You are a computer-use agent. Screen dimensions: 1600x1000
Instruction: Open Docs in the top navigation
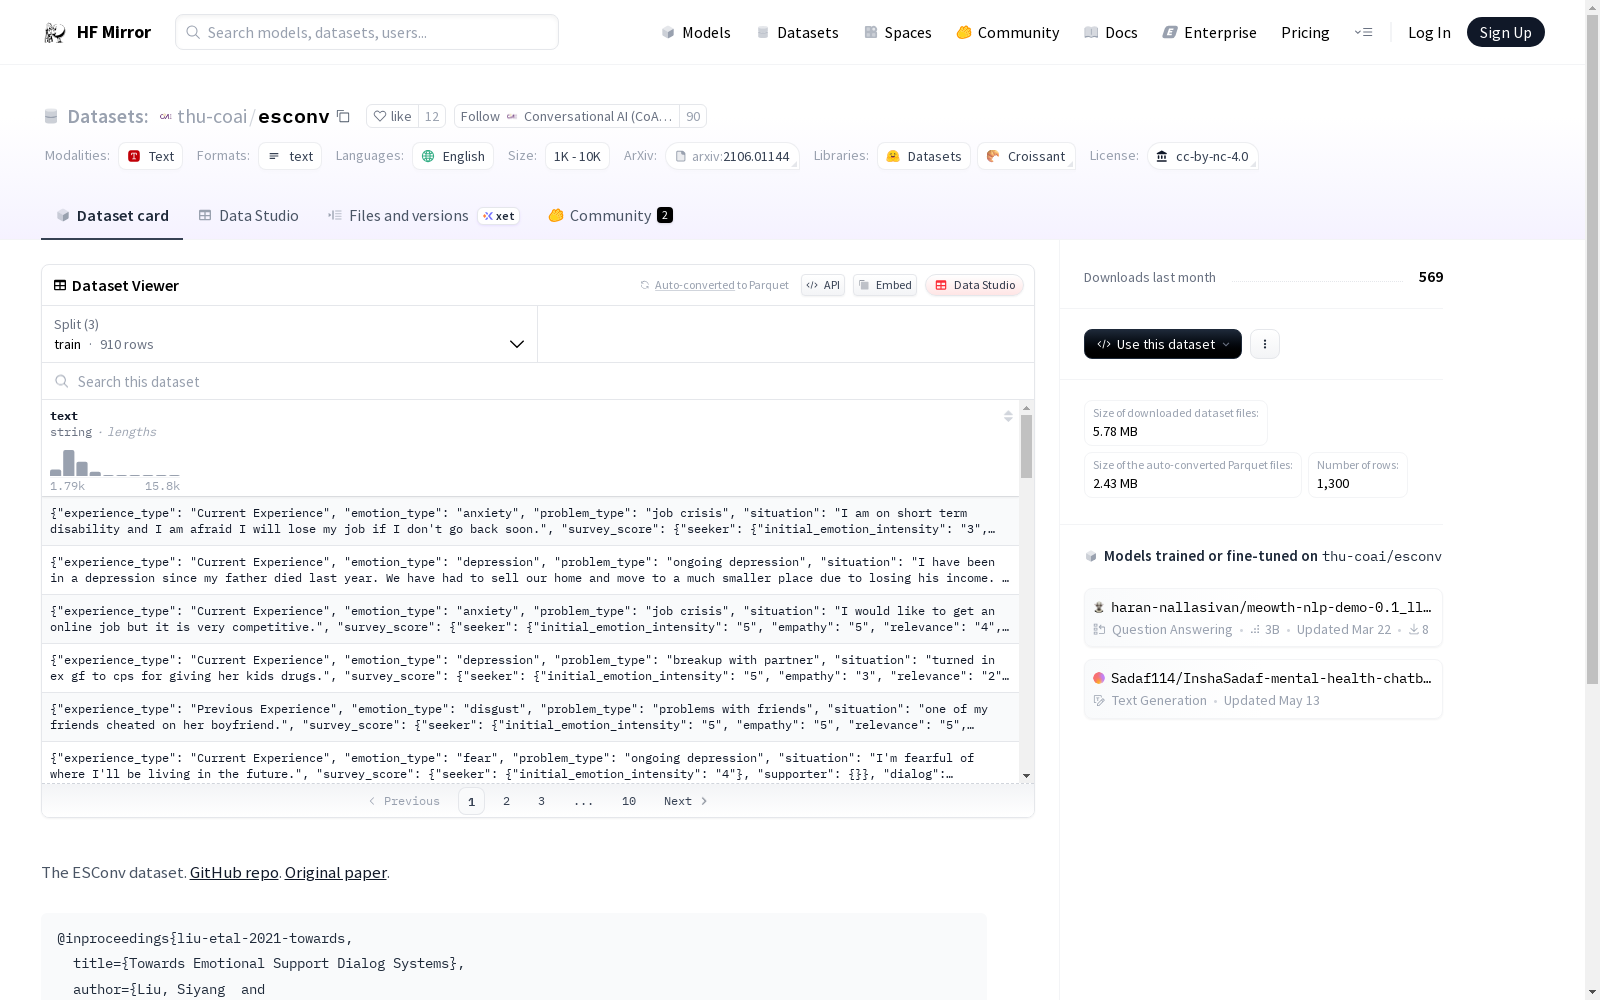1111,32
